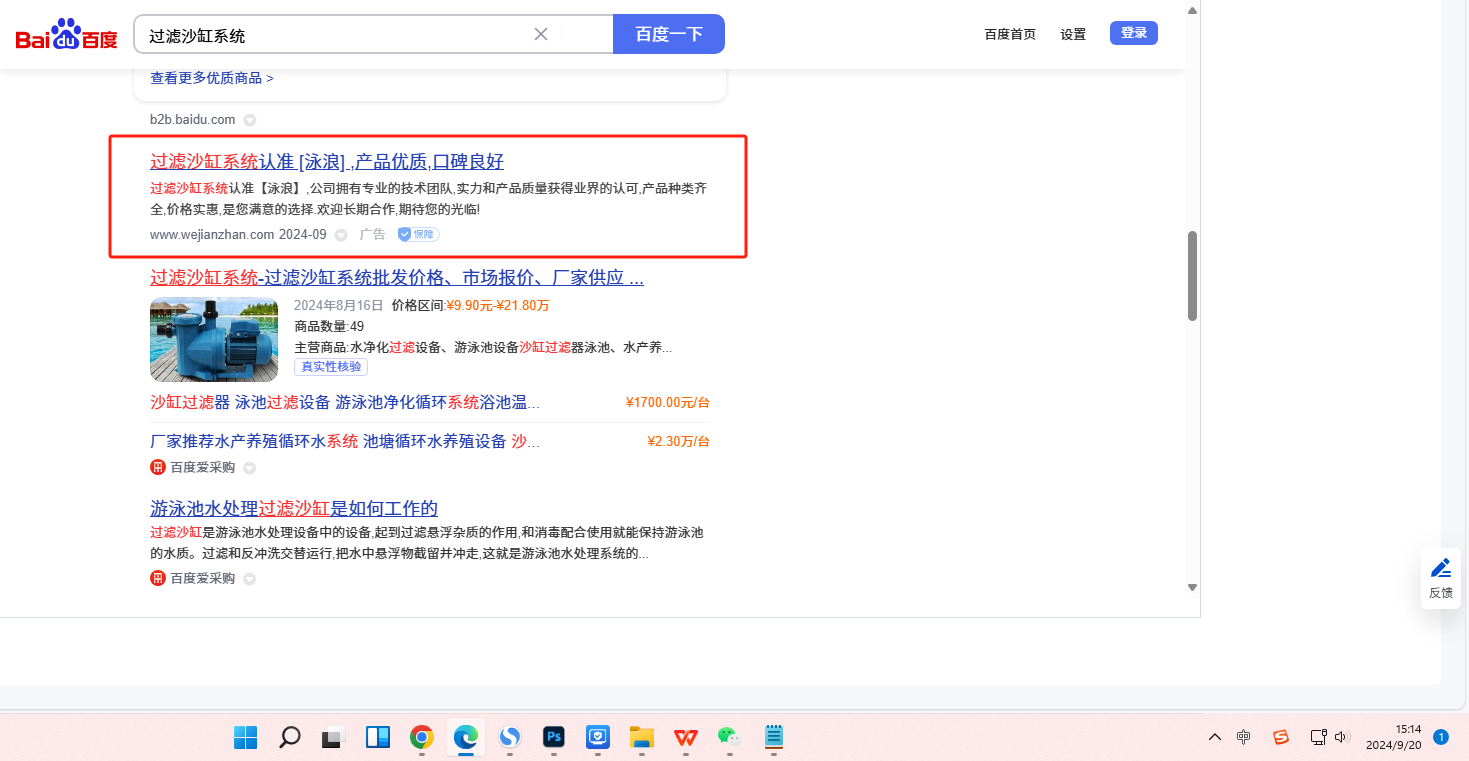The height and width of the screenshot is (761, 1469).
Task: Show hidden tray icons with the chevron
Action: (1214, 737)
